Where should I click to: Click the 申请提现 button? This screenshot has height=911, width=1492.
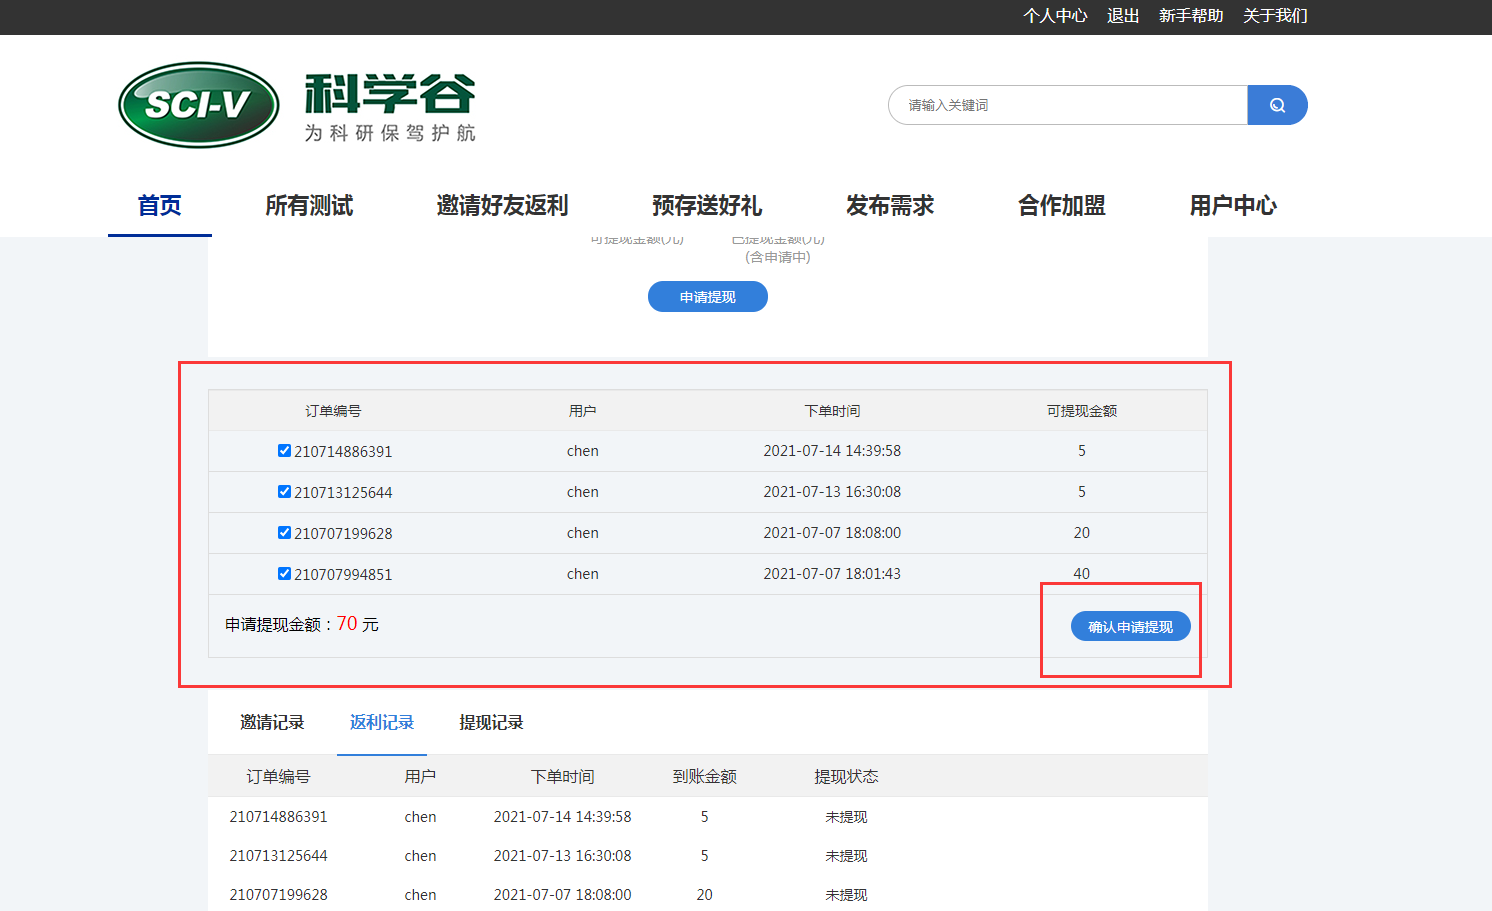(708, 297)
